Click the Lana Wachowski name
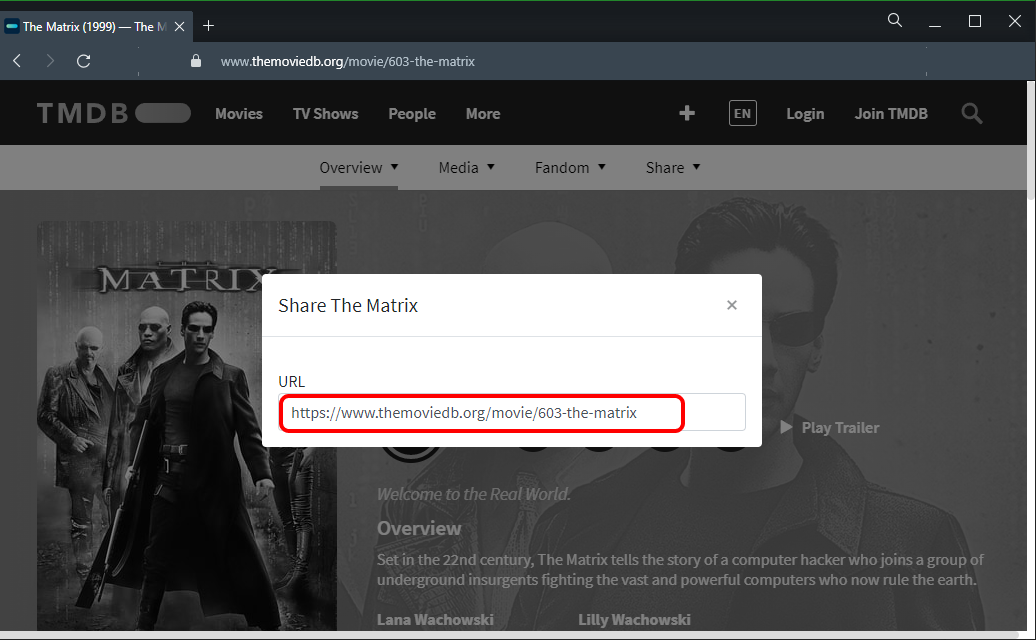This screenshot has height=640, width=1036. 435,620
